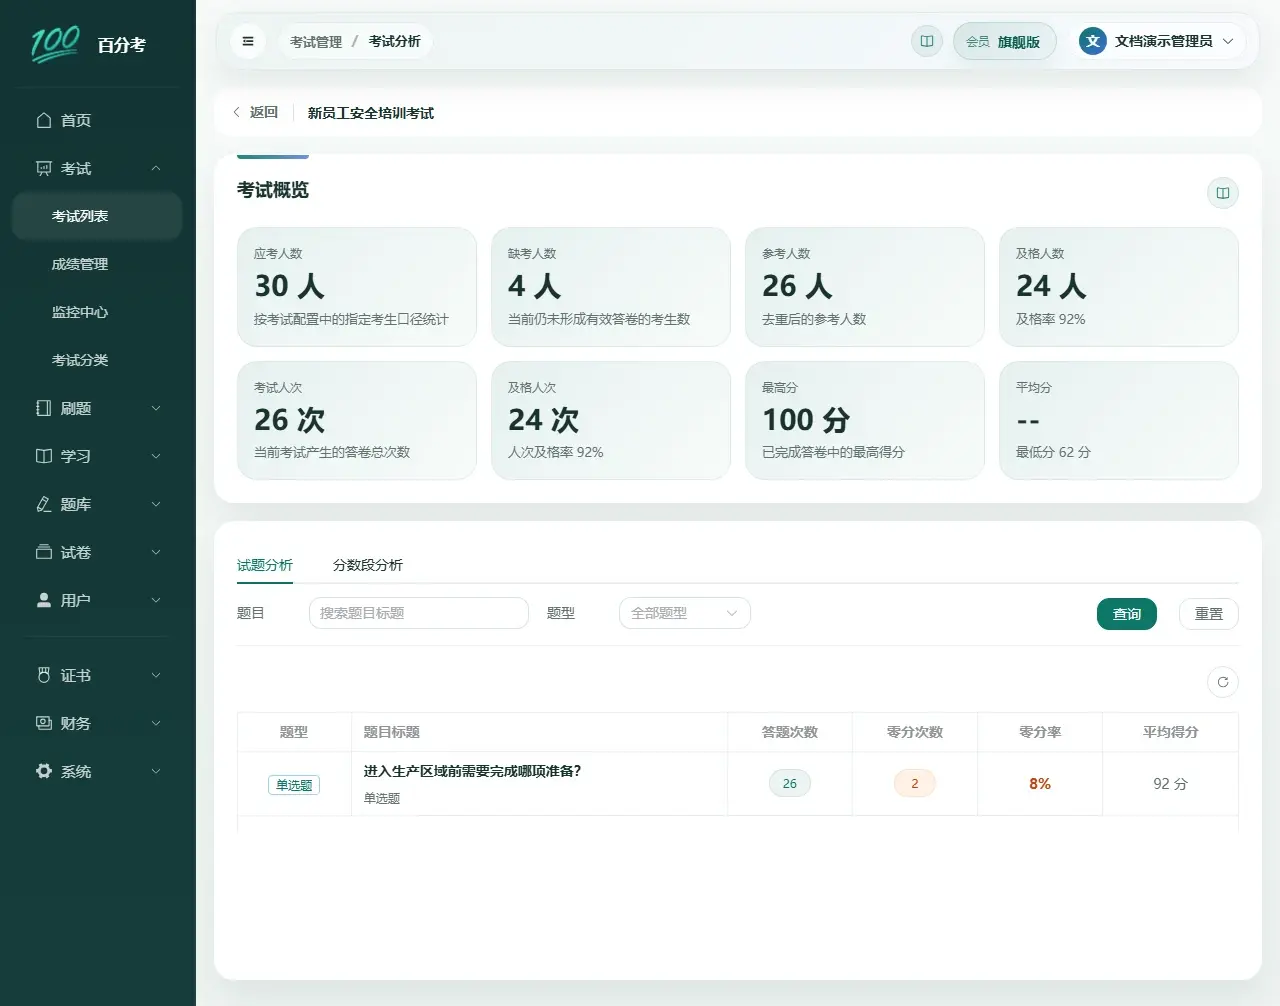Click the 及格人次 24 次 card

pyautogui.click(x=611, y=420)
